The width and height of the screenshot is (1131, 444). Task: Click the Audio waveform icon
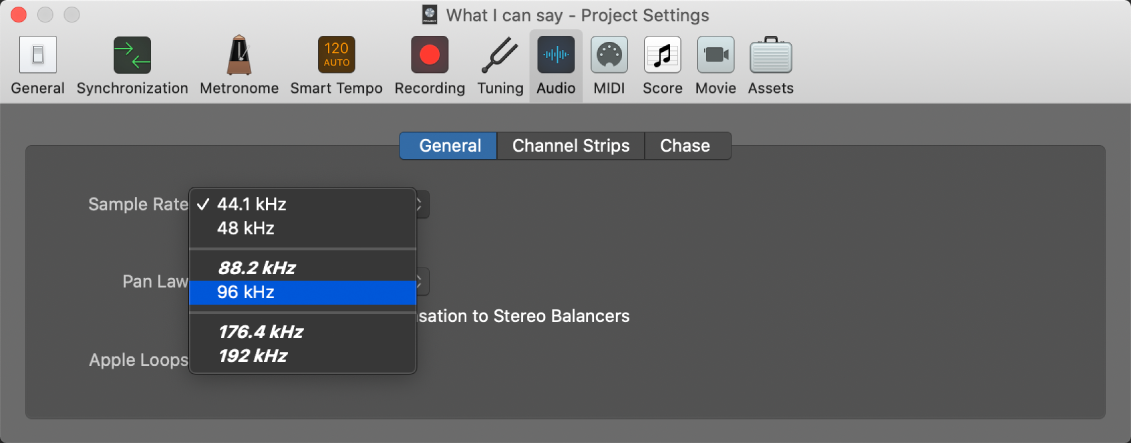point(556,56)
